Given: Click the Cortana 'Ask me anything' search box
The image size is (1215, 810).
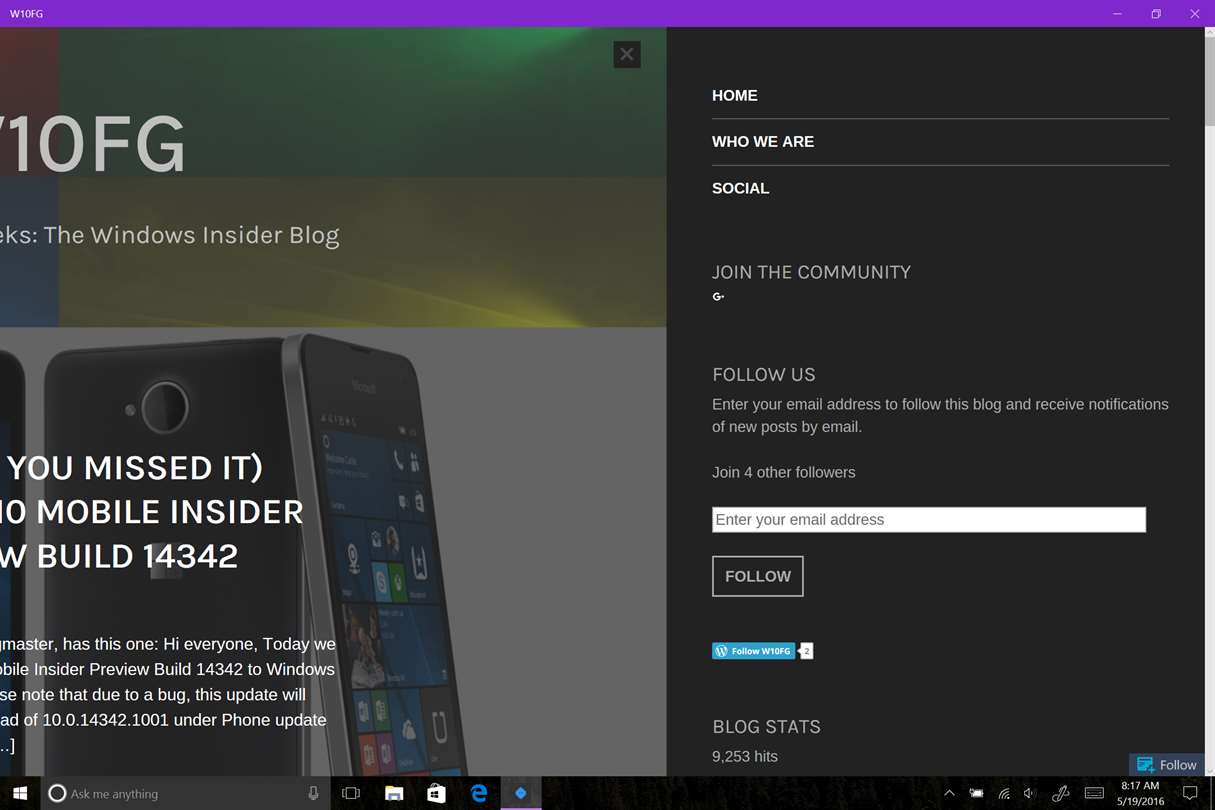Looking at the screenshot, I should coord(186,793).
